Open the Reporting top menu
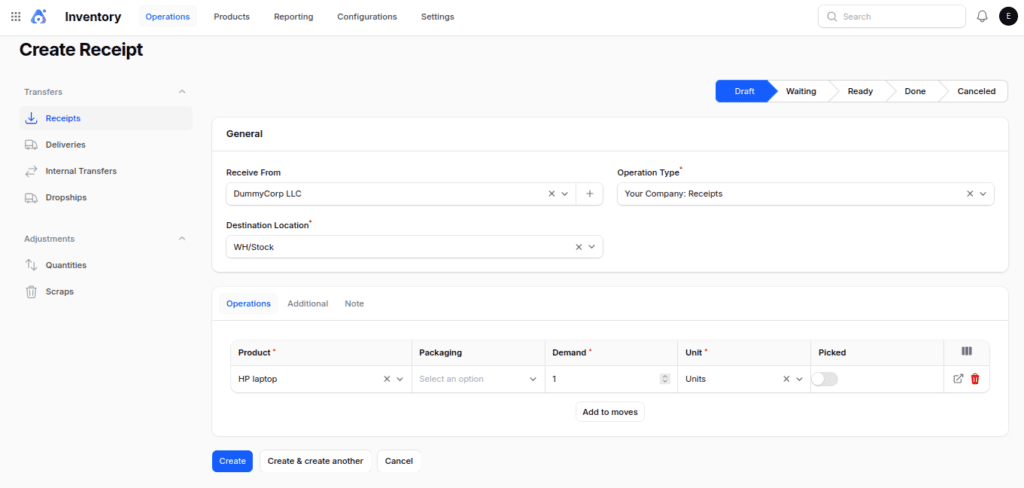 (x=293, y=16)
